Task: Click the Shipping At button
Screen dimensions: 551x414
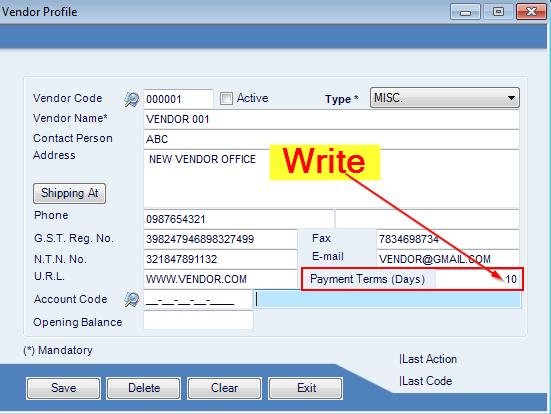Action: 70,193
